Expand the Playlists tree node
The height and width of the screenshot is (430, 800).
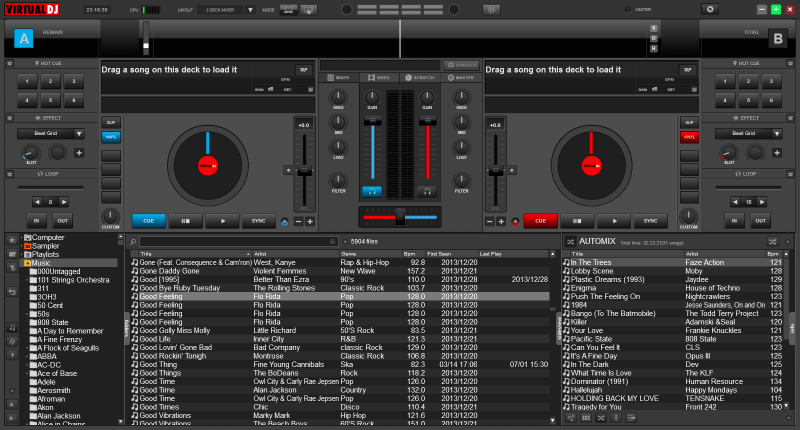coord(22,255)
